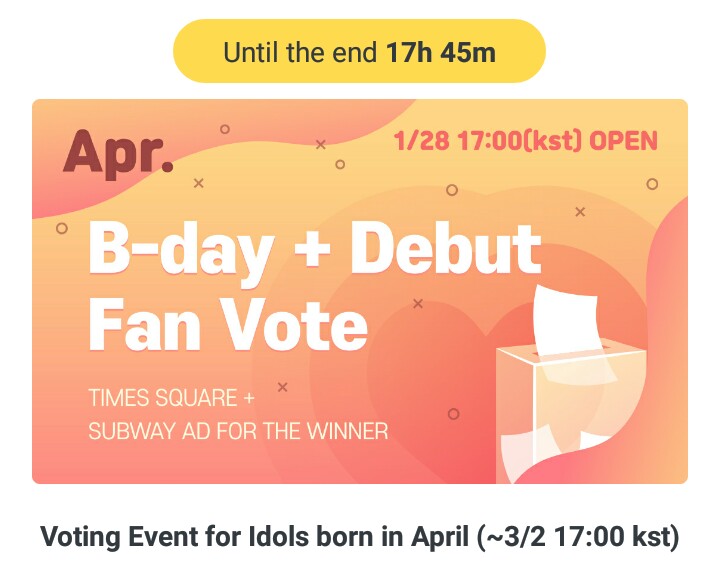Click the 'B-day' headline word
Viewport: 720px width, 570px height.
point(179,252)
